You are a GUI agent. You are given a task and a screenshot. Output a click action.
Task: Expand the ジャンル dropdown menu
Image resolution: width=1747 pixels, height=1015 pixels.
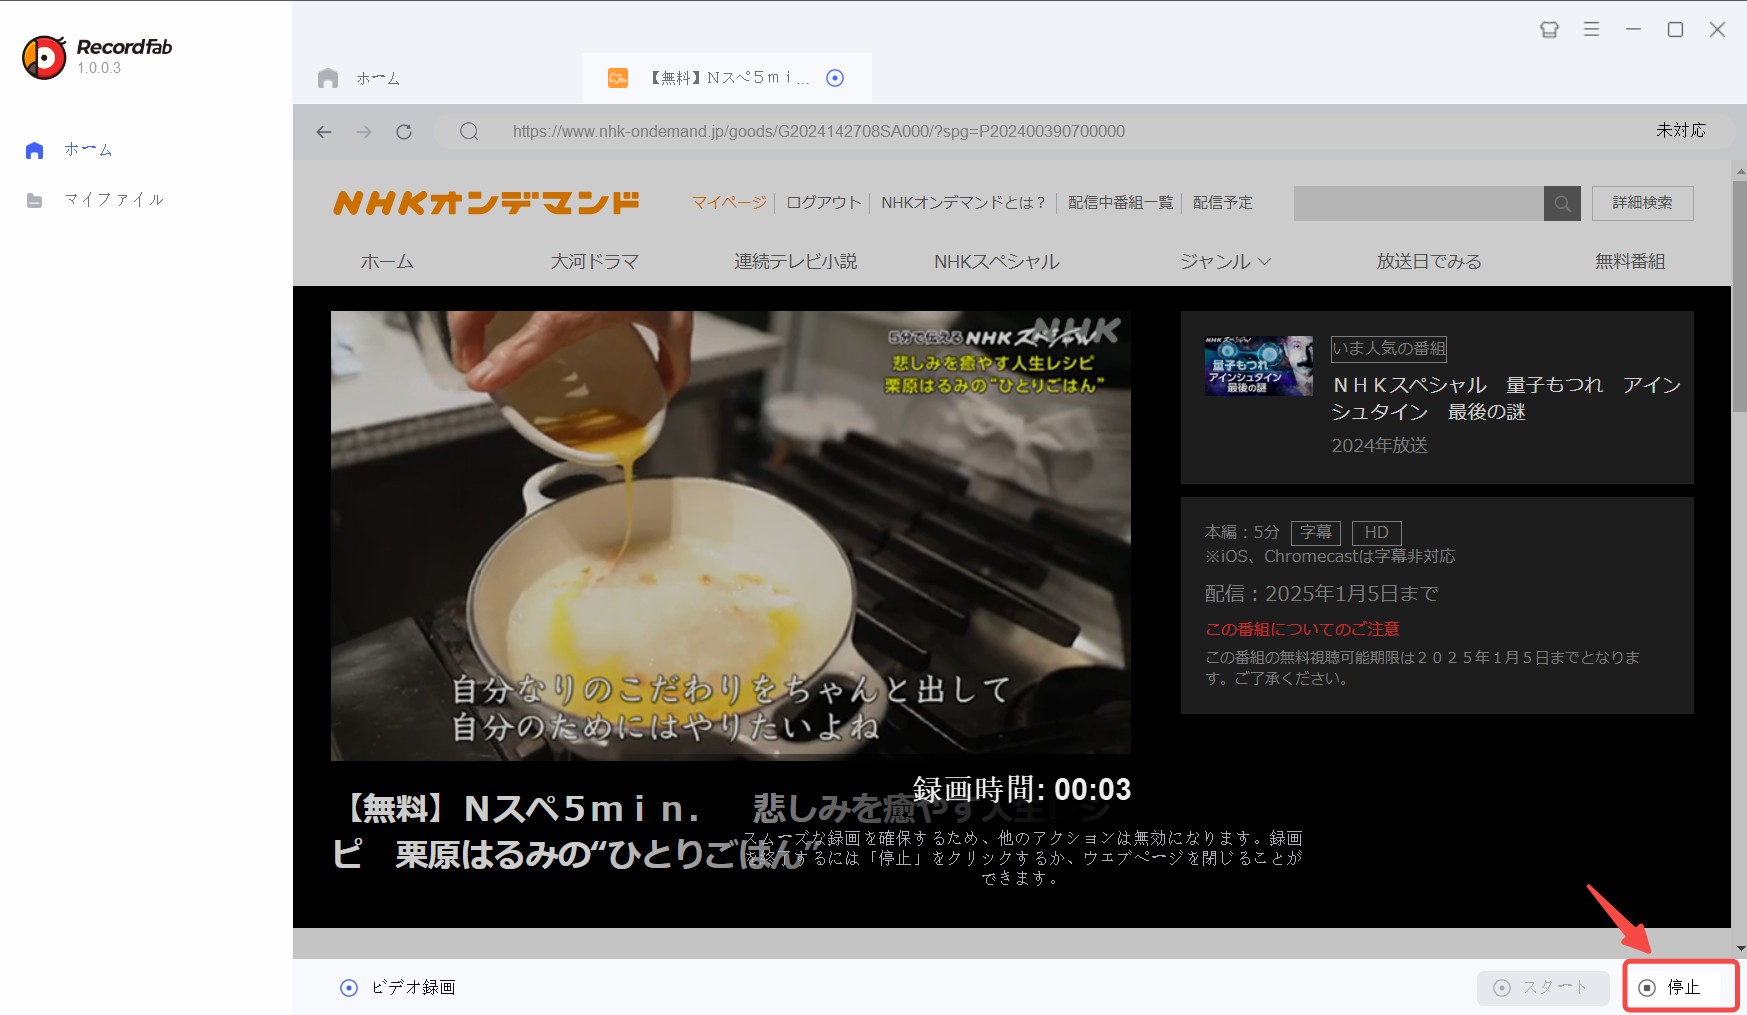pyautogui.click(x=1225, y=261)
